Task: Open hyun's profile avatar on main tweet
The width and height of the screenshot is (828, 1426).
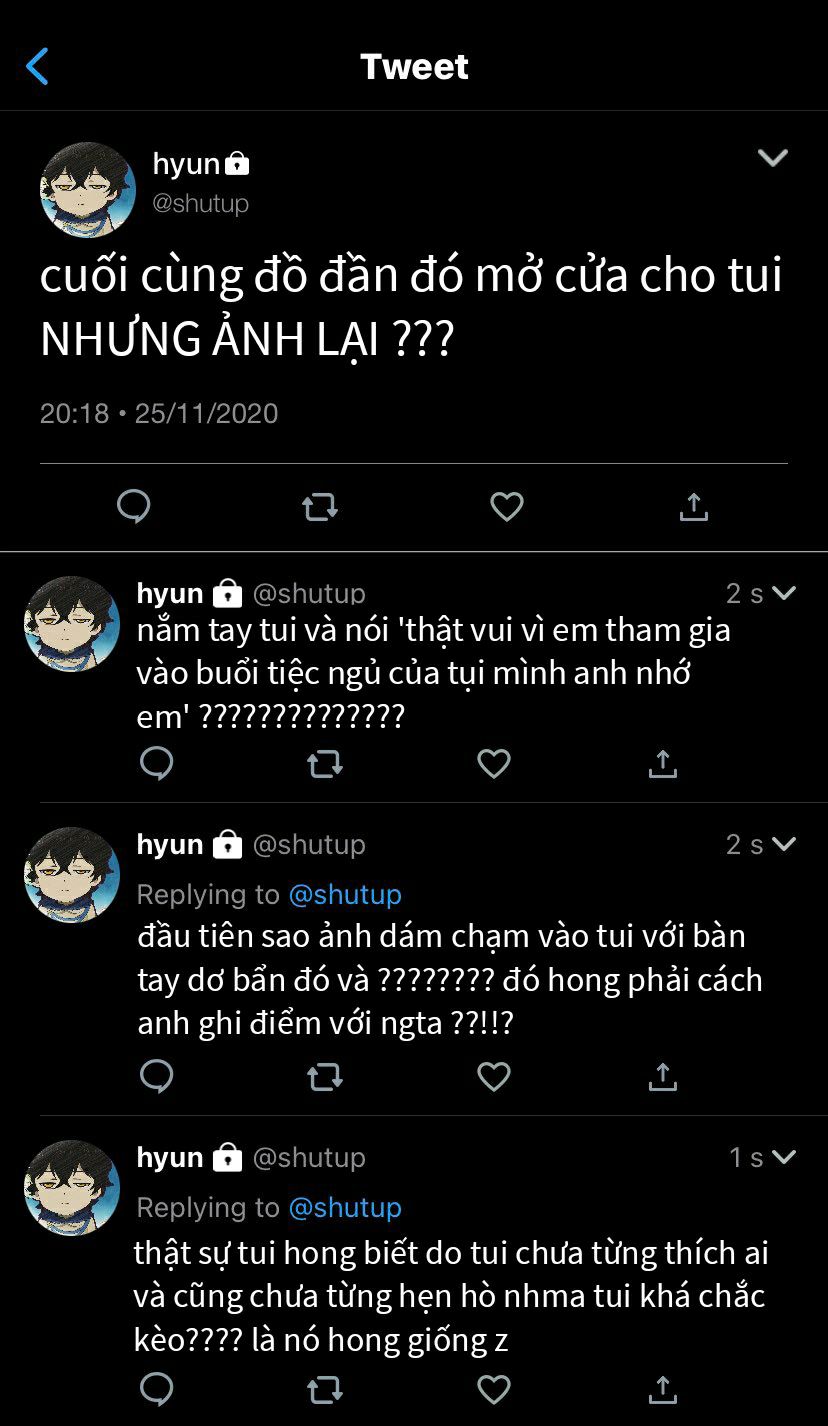Action: click(x=88, y=190)
